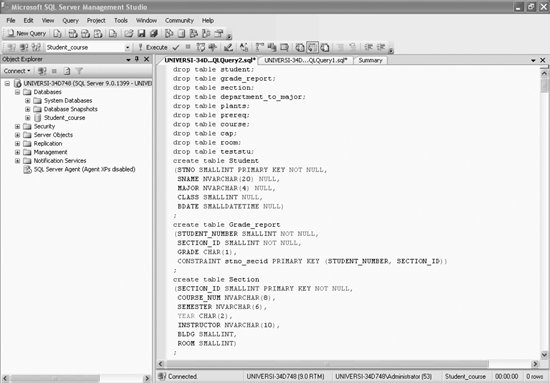Image resolution: width=550 pixels, height=383 pixels.
Task: Expand the Security folder node
Action: click(x=18, y=126)
